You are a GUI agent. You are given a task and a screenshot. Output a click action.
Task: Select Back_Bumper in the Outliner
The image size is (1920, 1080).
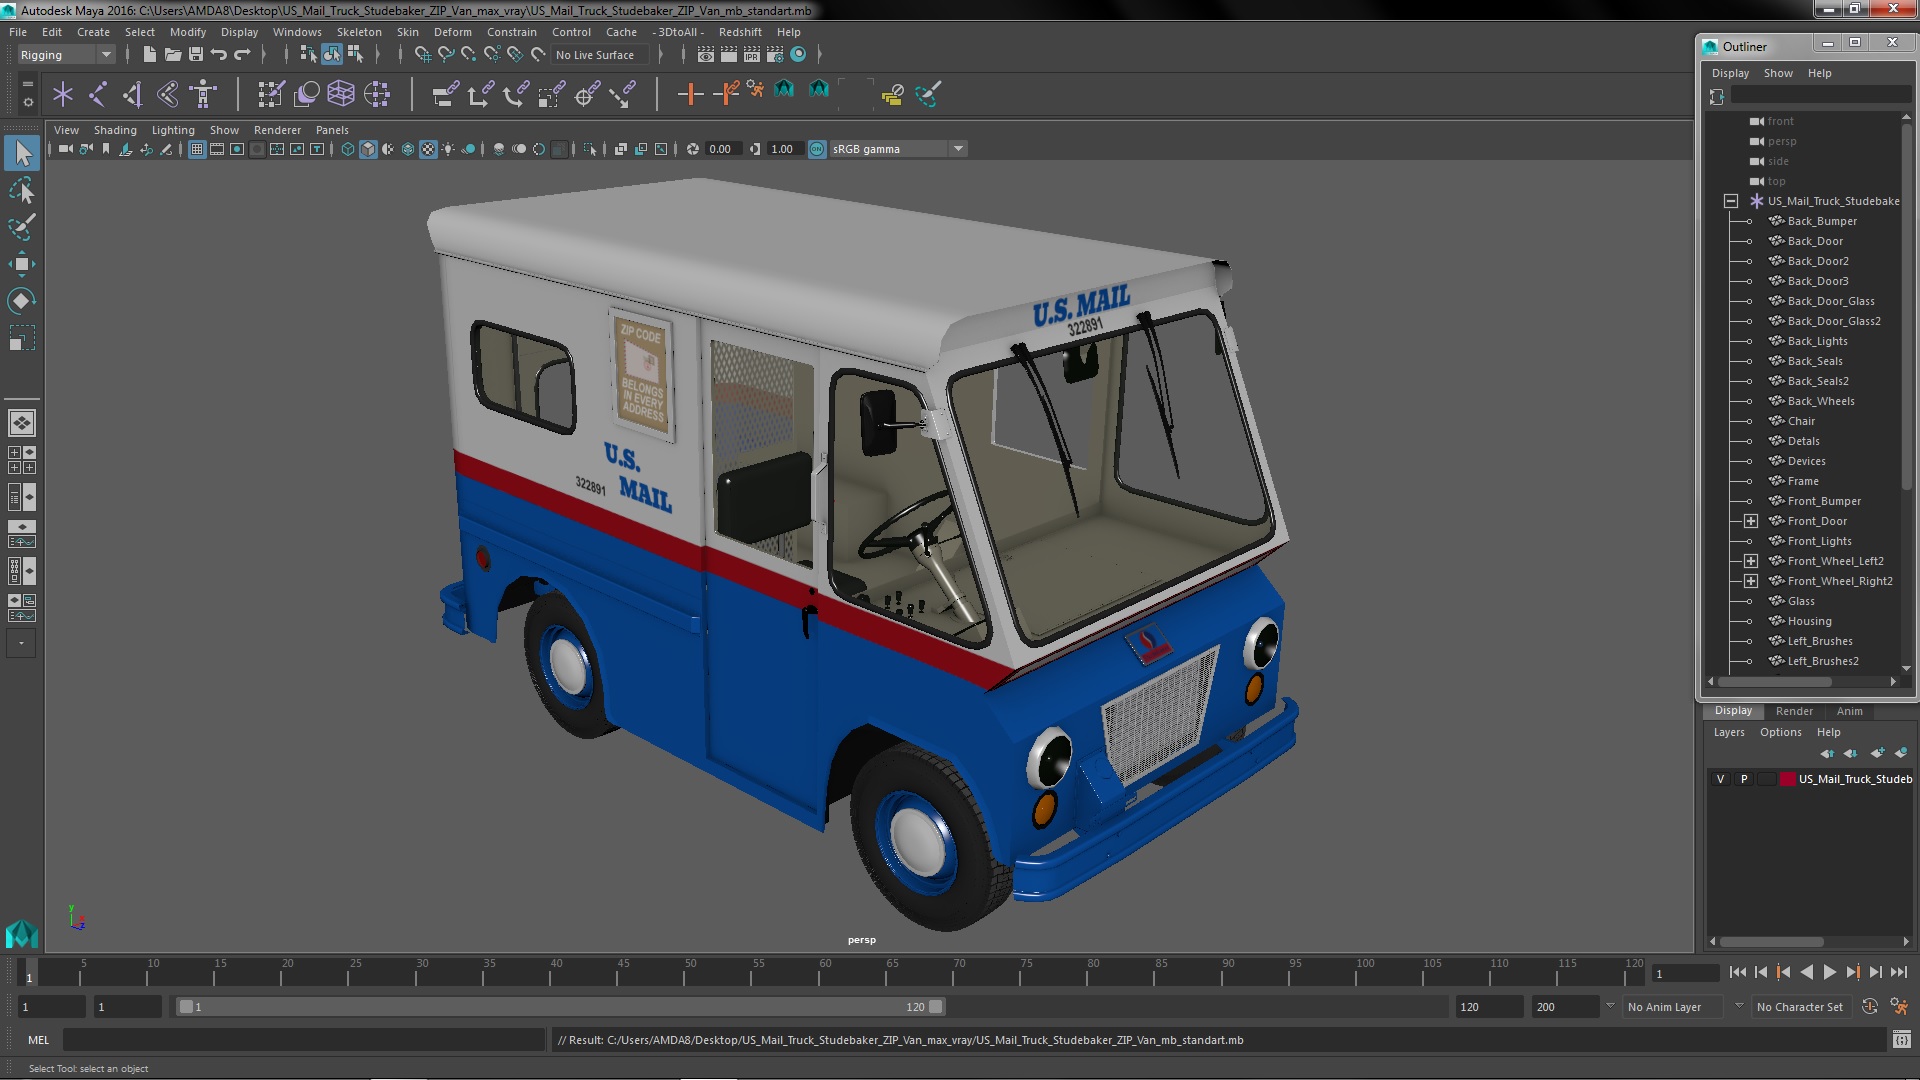[1821, 221]
